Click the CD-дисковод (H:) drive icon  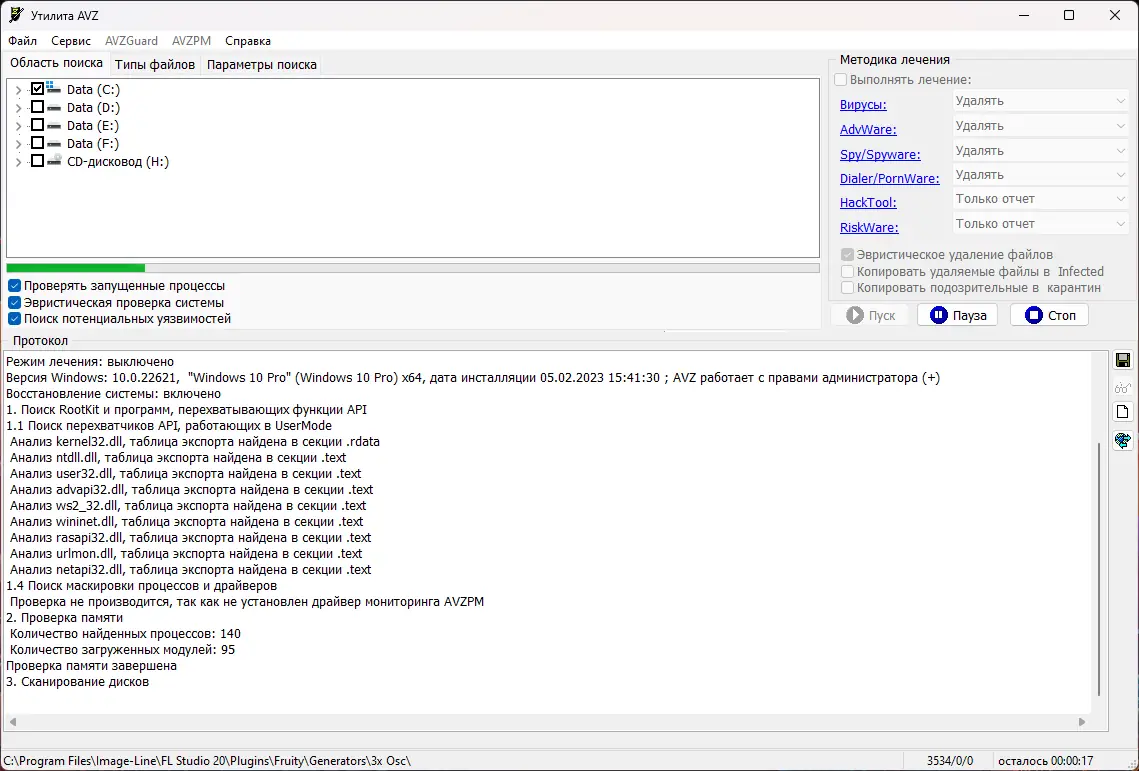click(x=54, y=161)
